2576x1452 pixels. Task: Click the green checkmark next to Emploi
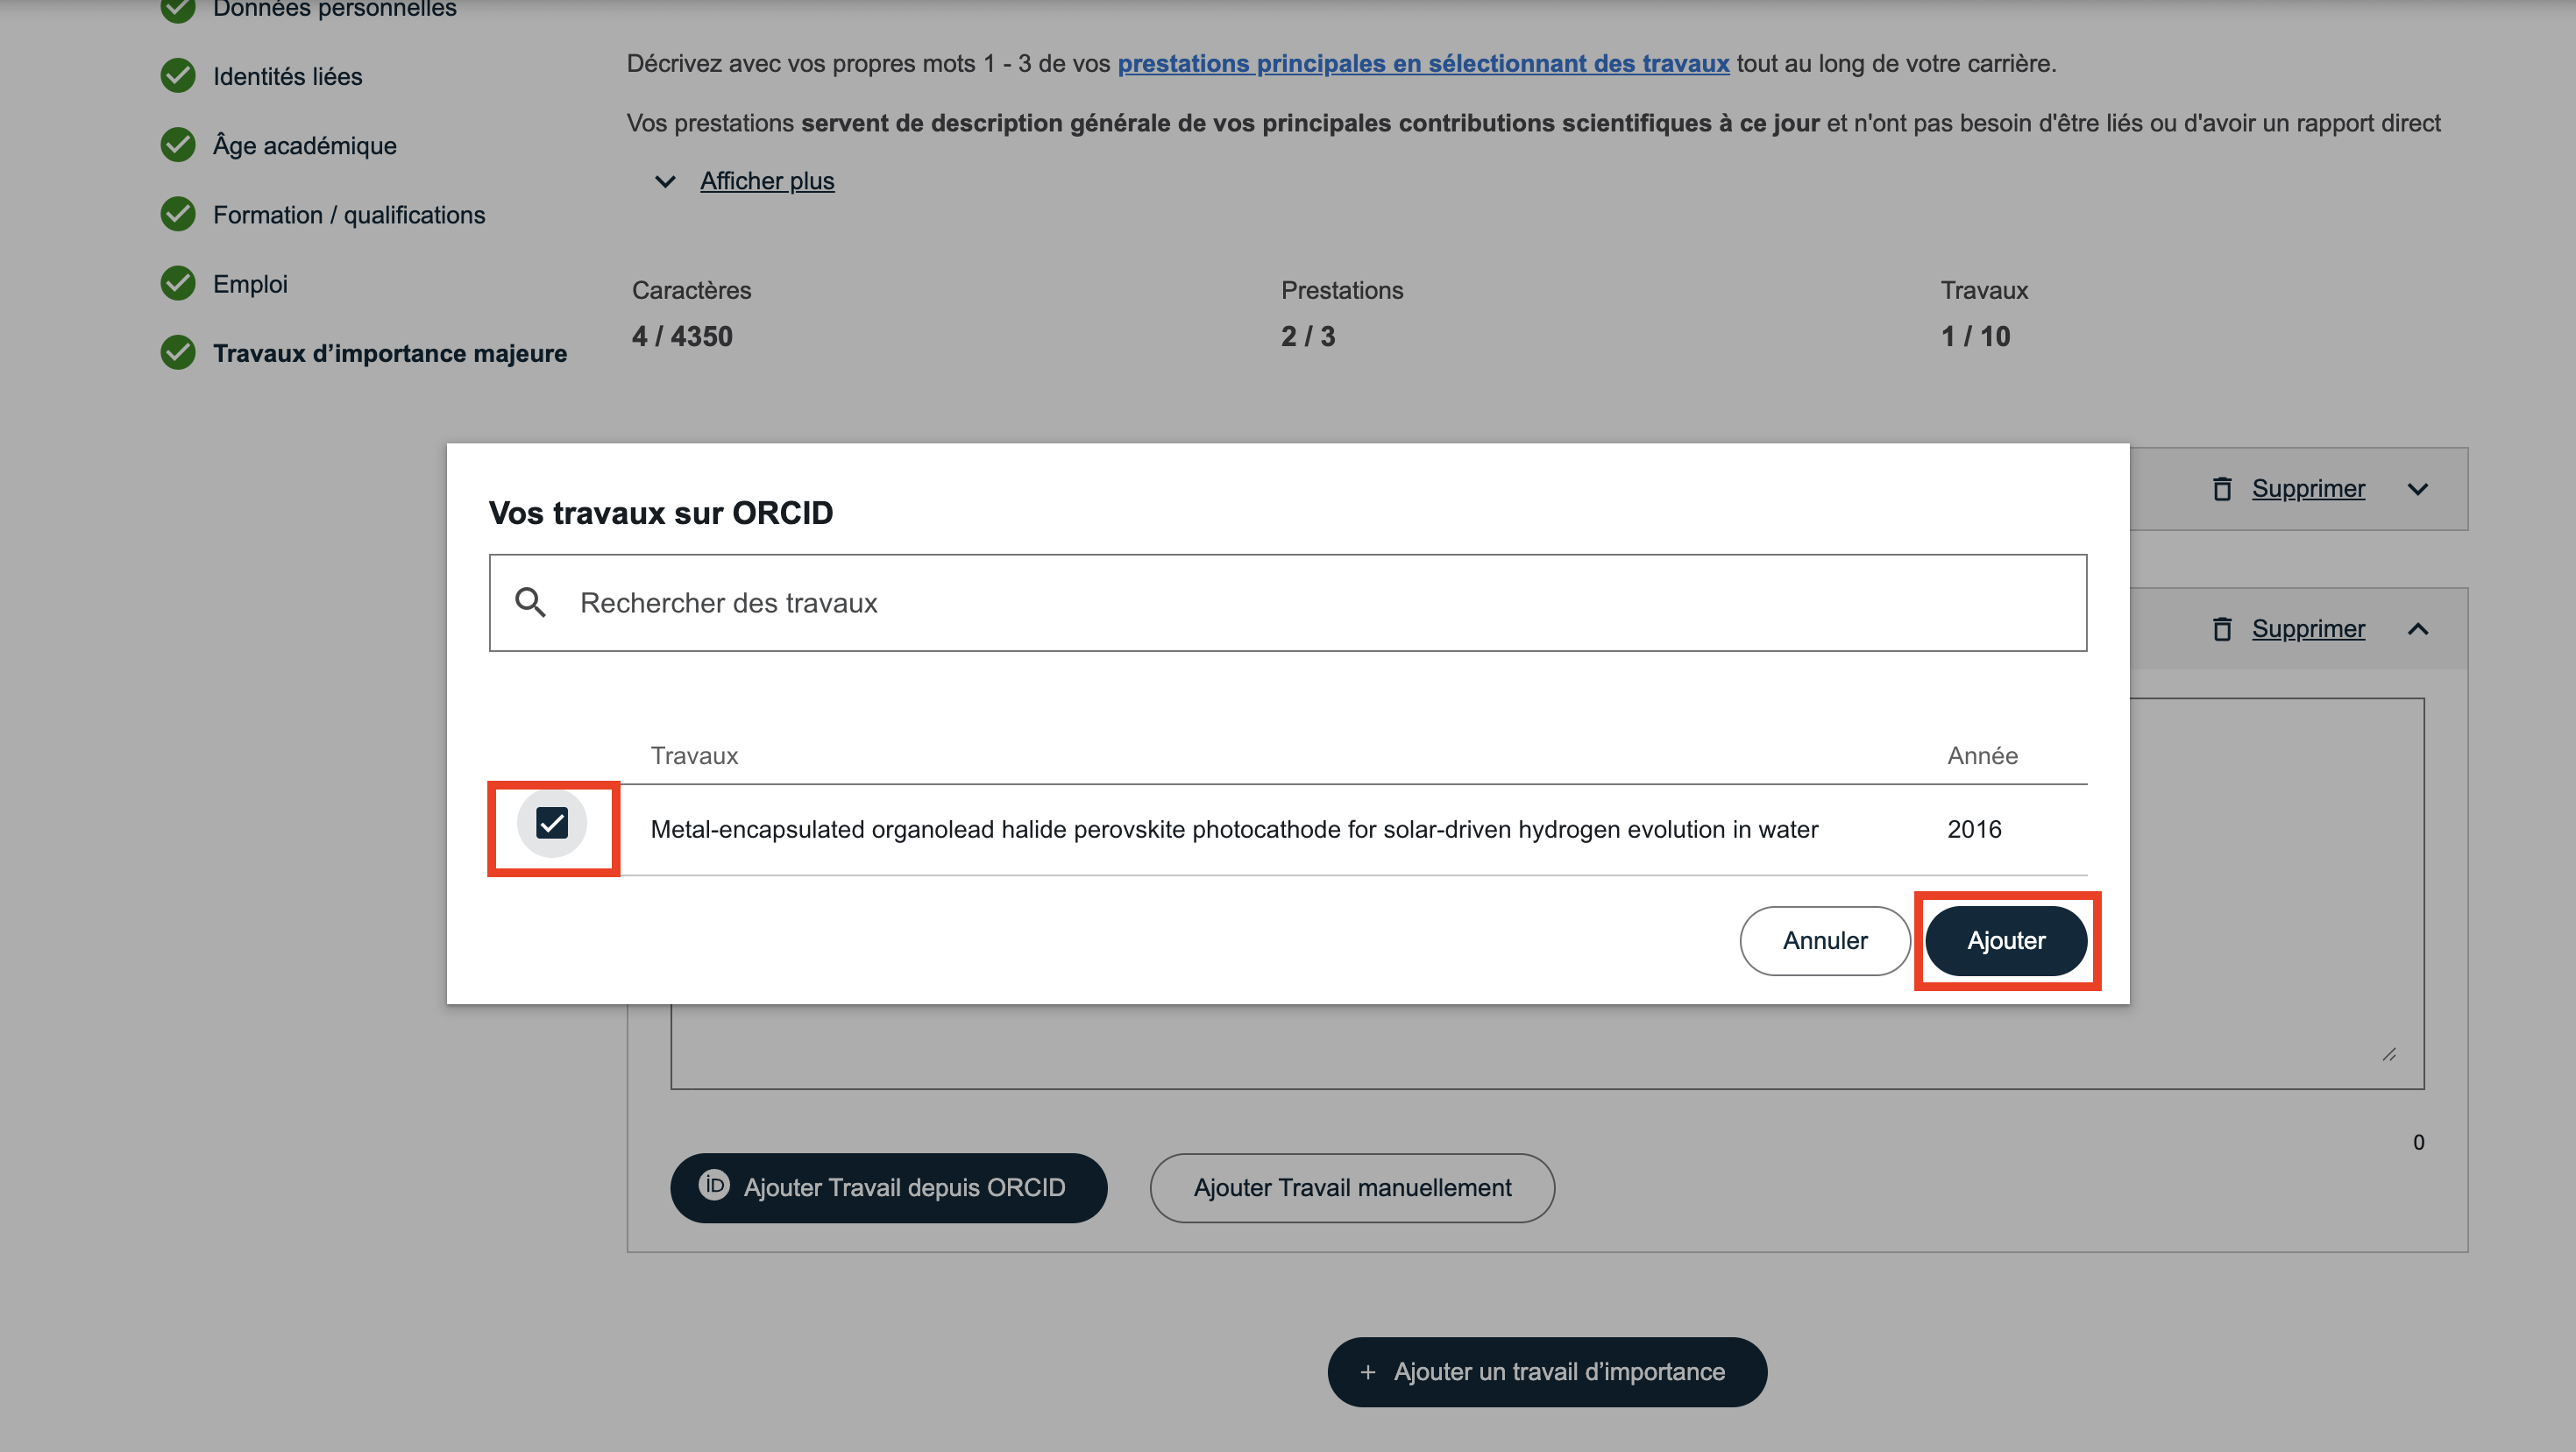[x=178, y=284]
